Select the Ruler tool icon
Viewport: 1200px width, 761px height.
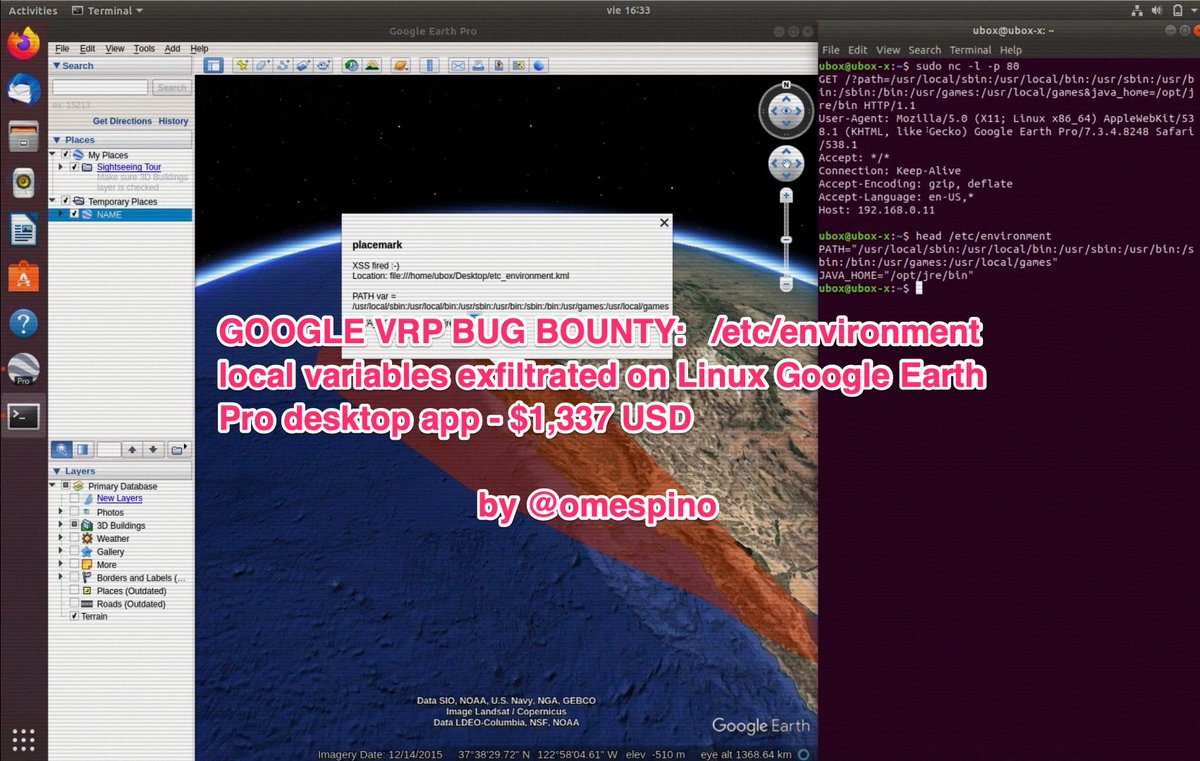coord(430,66)
